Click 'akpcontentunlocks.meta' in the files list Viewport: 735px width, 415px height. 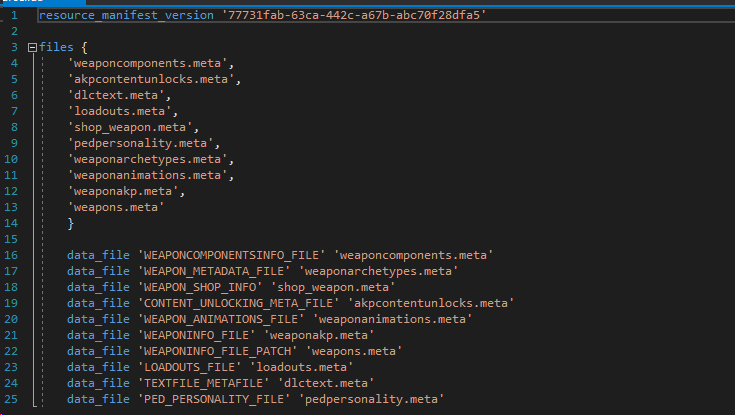150,79
